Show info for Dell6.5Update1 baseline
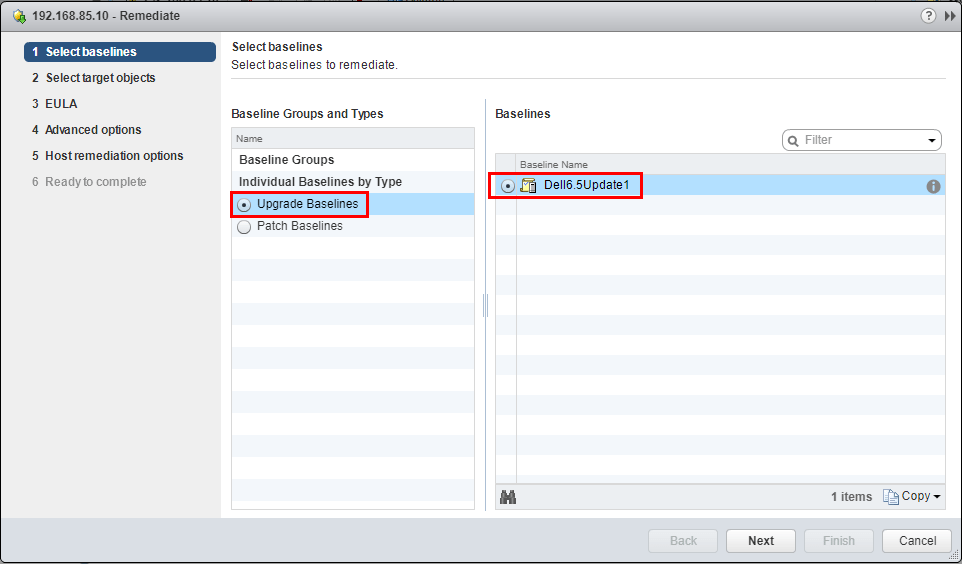 tap(933, 186)
